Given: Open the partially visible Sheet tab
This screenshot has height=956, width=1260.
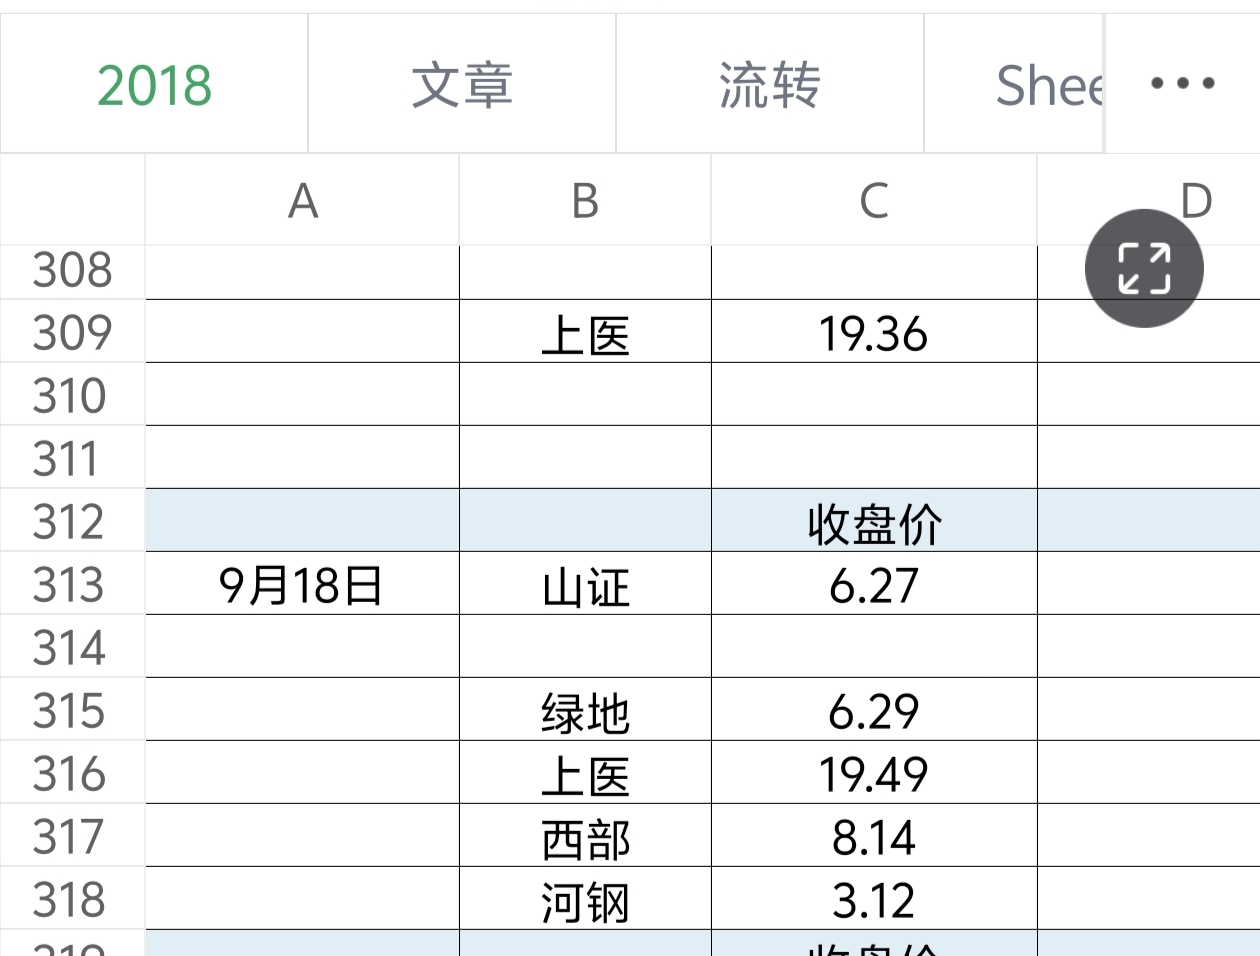Looking at the screenshot, I should (x=1014, y=84).
